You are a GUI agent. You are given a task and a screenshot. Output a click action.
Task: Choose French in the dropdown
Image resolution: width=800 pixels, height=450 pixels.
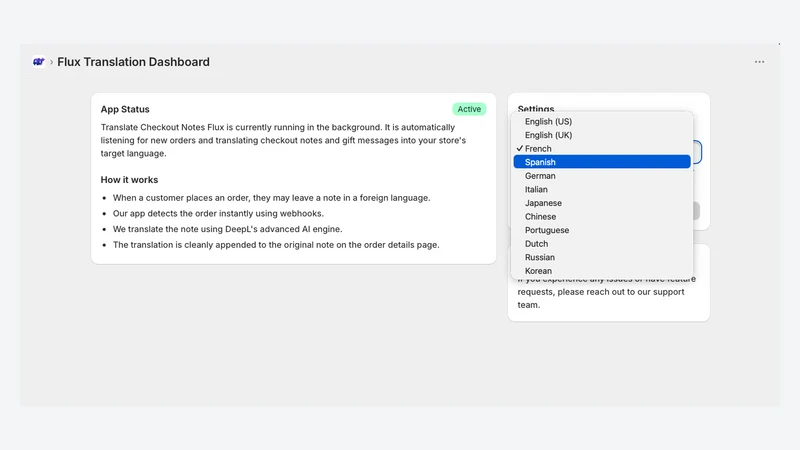coord(602,148)
